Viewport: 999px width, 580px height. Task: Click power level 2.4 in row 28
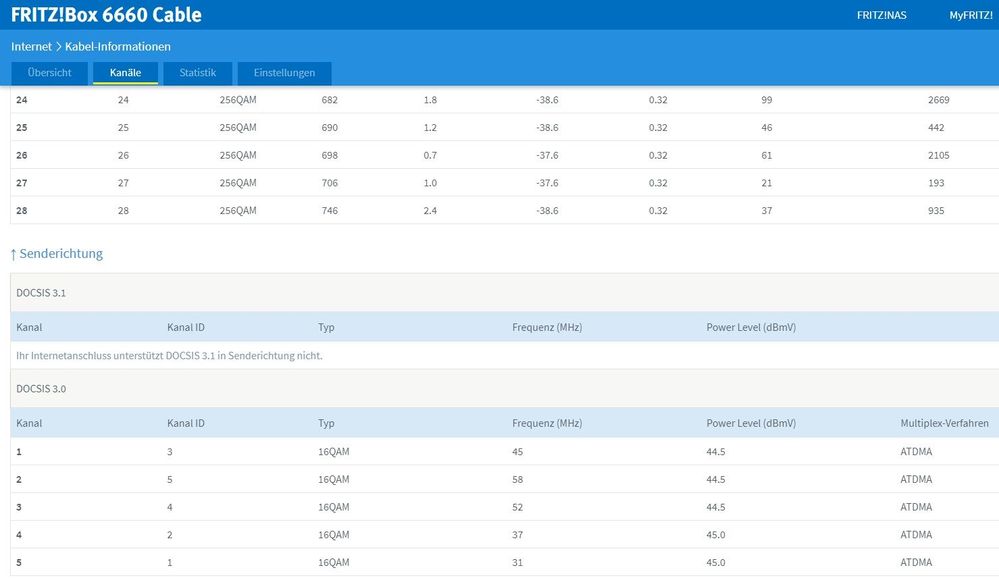(430, 211)
